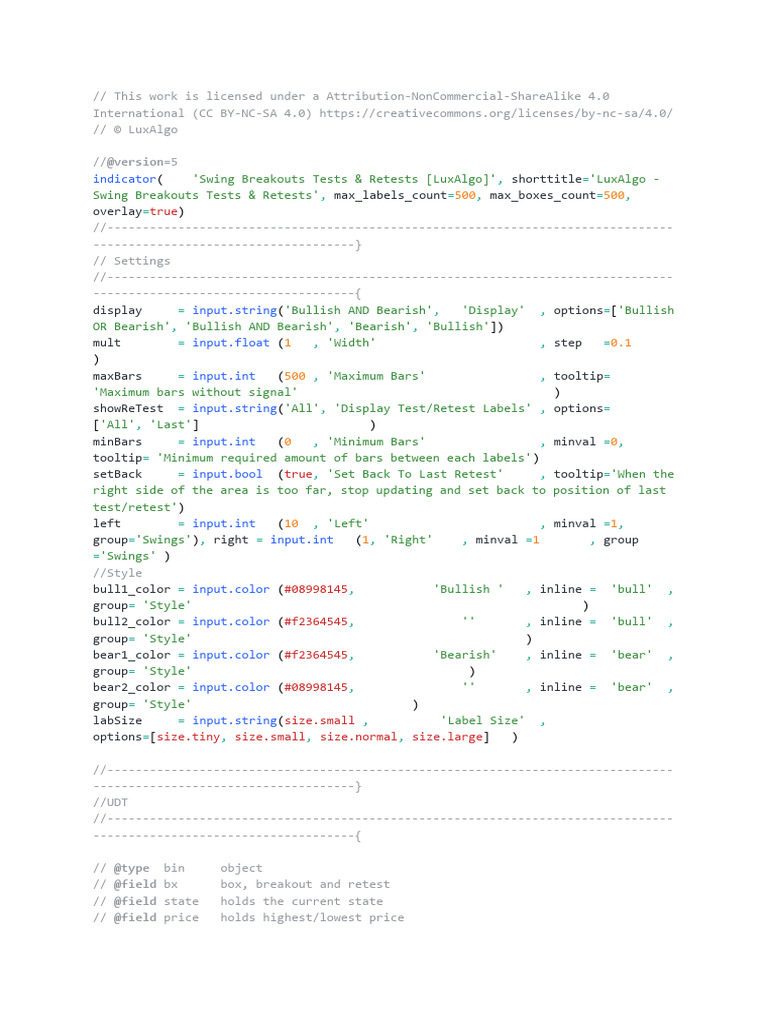
Task: Click the '// © LuxAlgo' comment line
Action: (x=135, y=129)
